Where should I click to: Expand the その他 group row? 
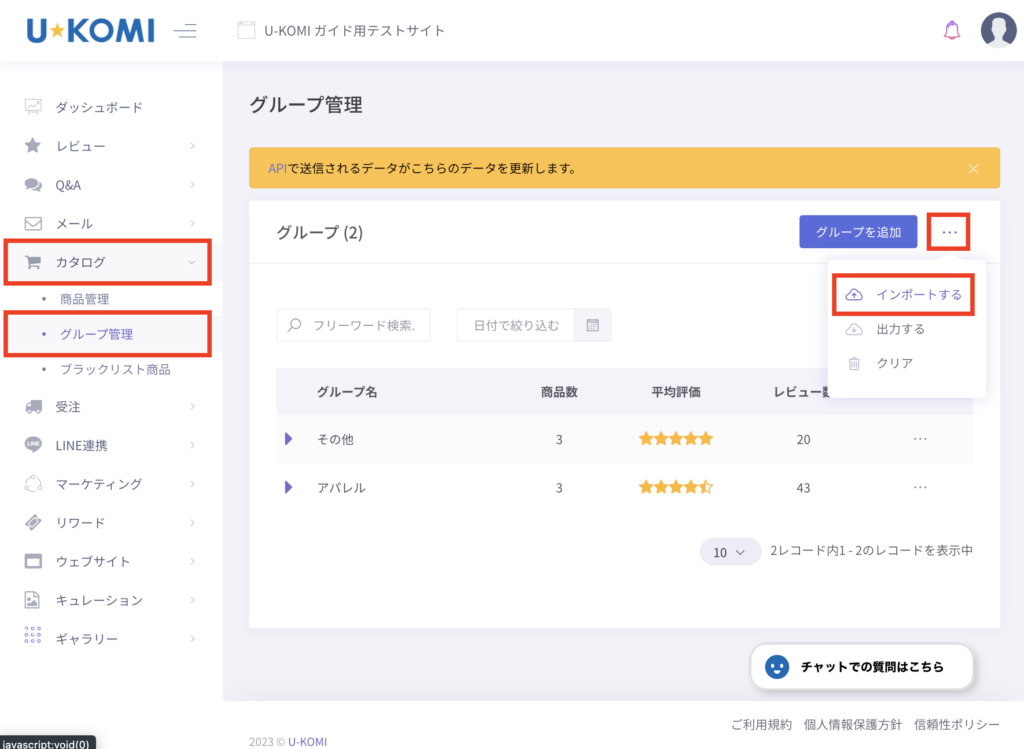point(289,439)
